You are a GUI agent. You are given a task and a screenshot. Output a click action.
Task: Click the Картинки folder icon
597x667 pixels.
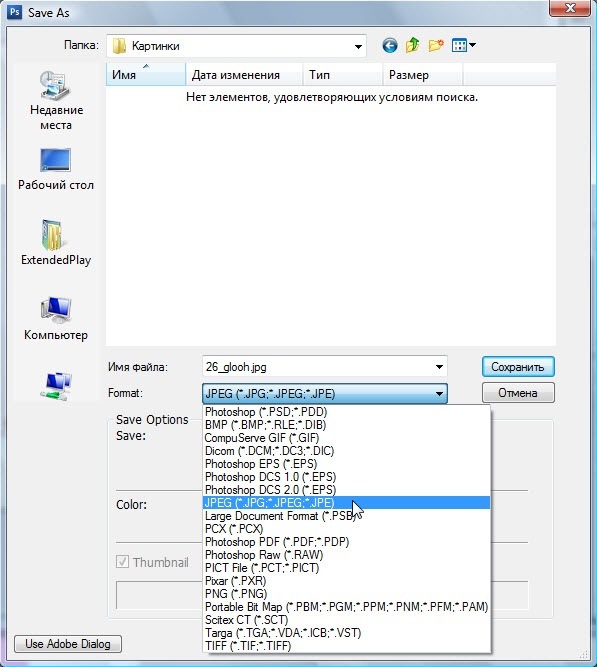pyautogui.click(x=119, y=46)
